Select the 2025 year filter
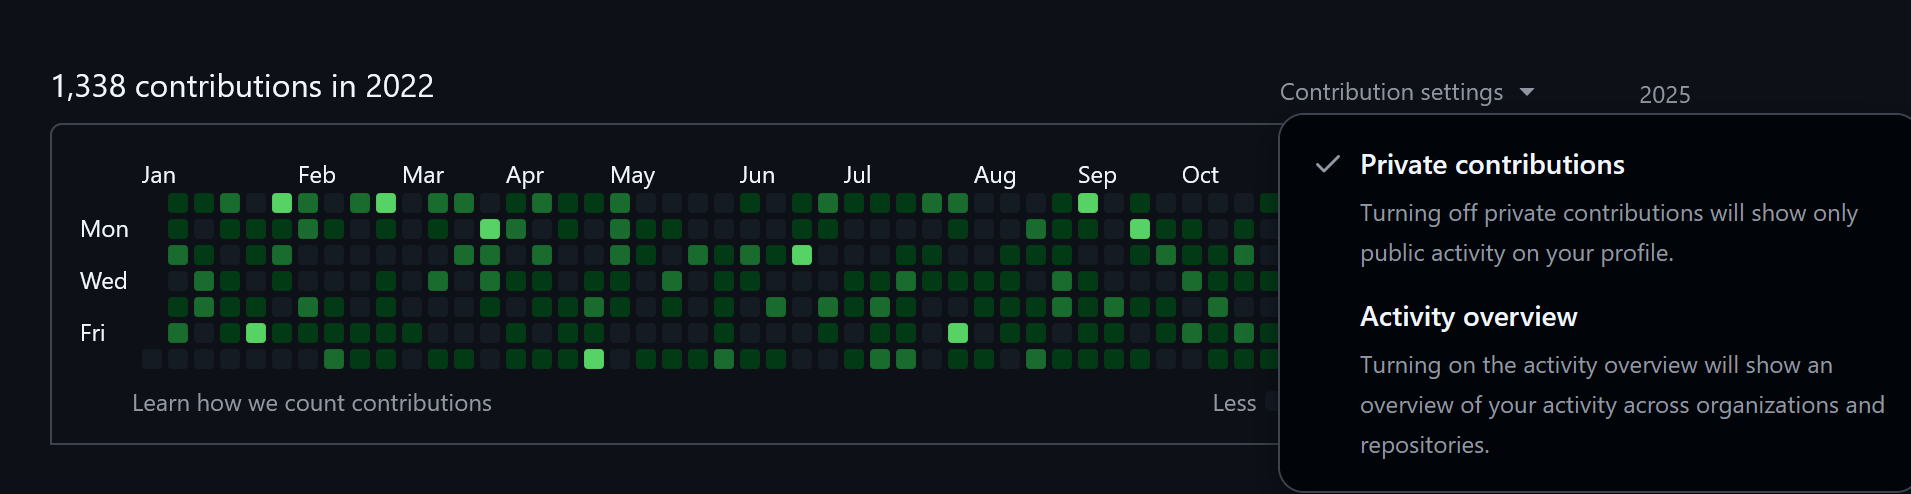This screenshot has width=1911, height=494. 1664,95
